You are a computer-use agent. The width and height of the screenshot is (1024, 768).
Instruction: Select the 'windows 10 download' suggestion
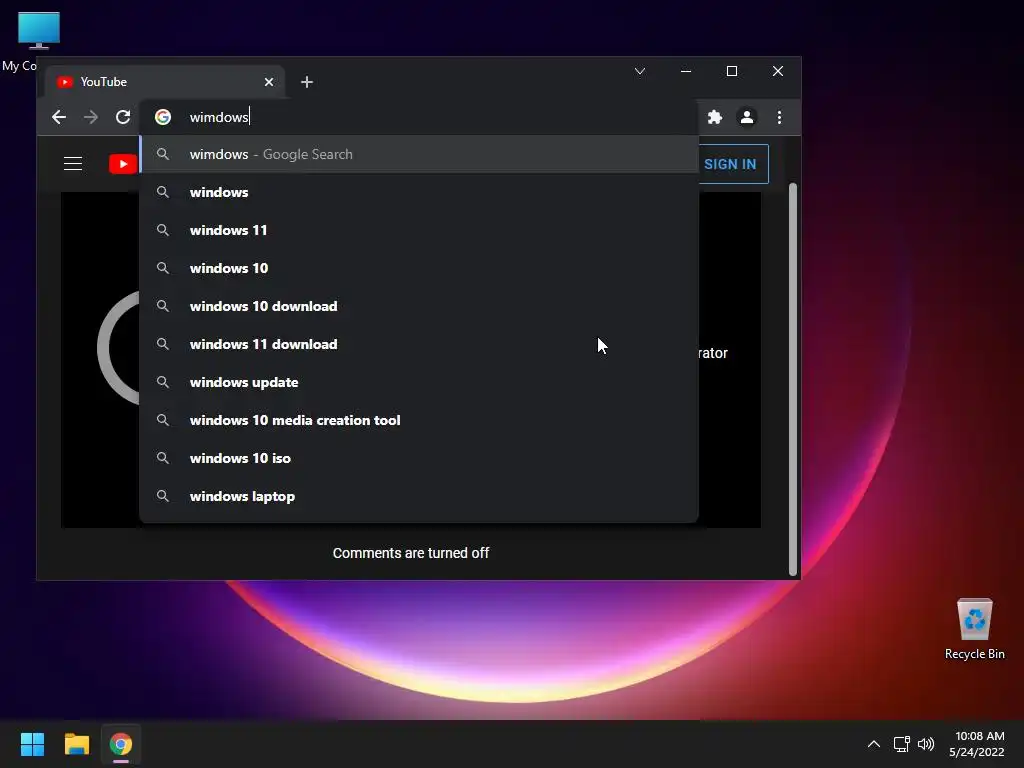(419, 306)
